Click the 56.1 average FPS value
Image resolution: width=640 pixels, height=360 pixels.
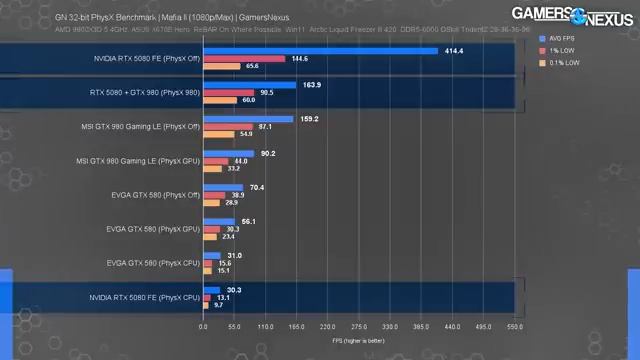(249, 222)
